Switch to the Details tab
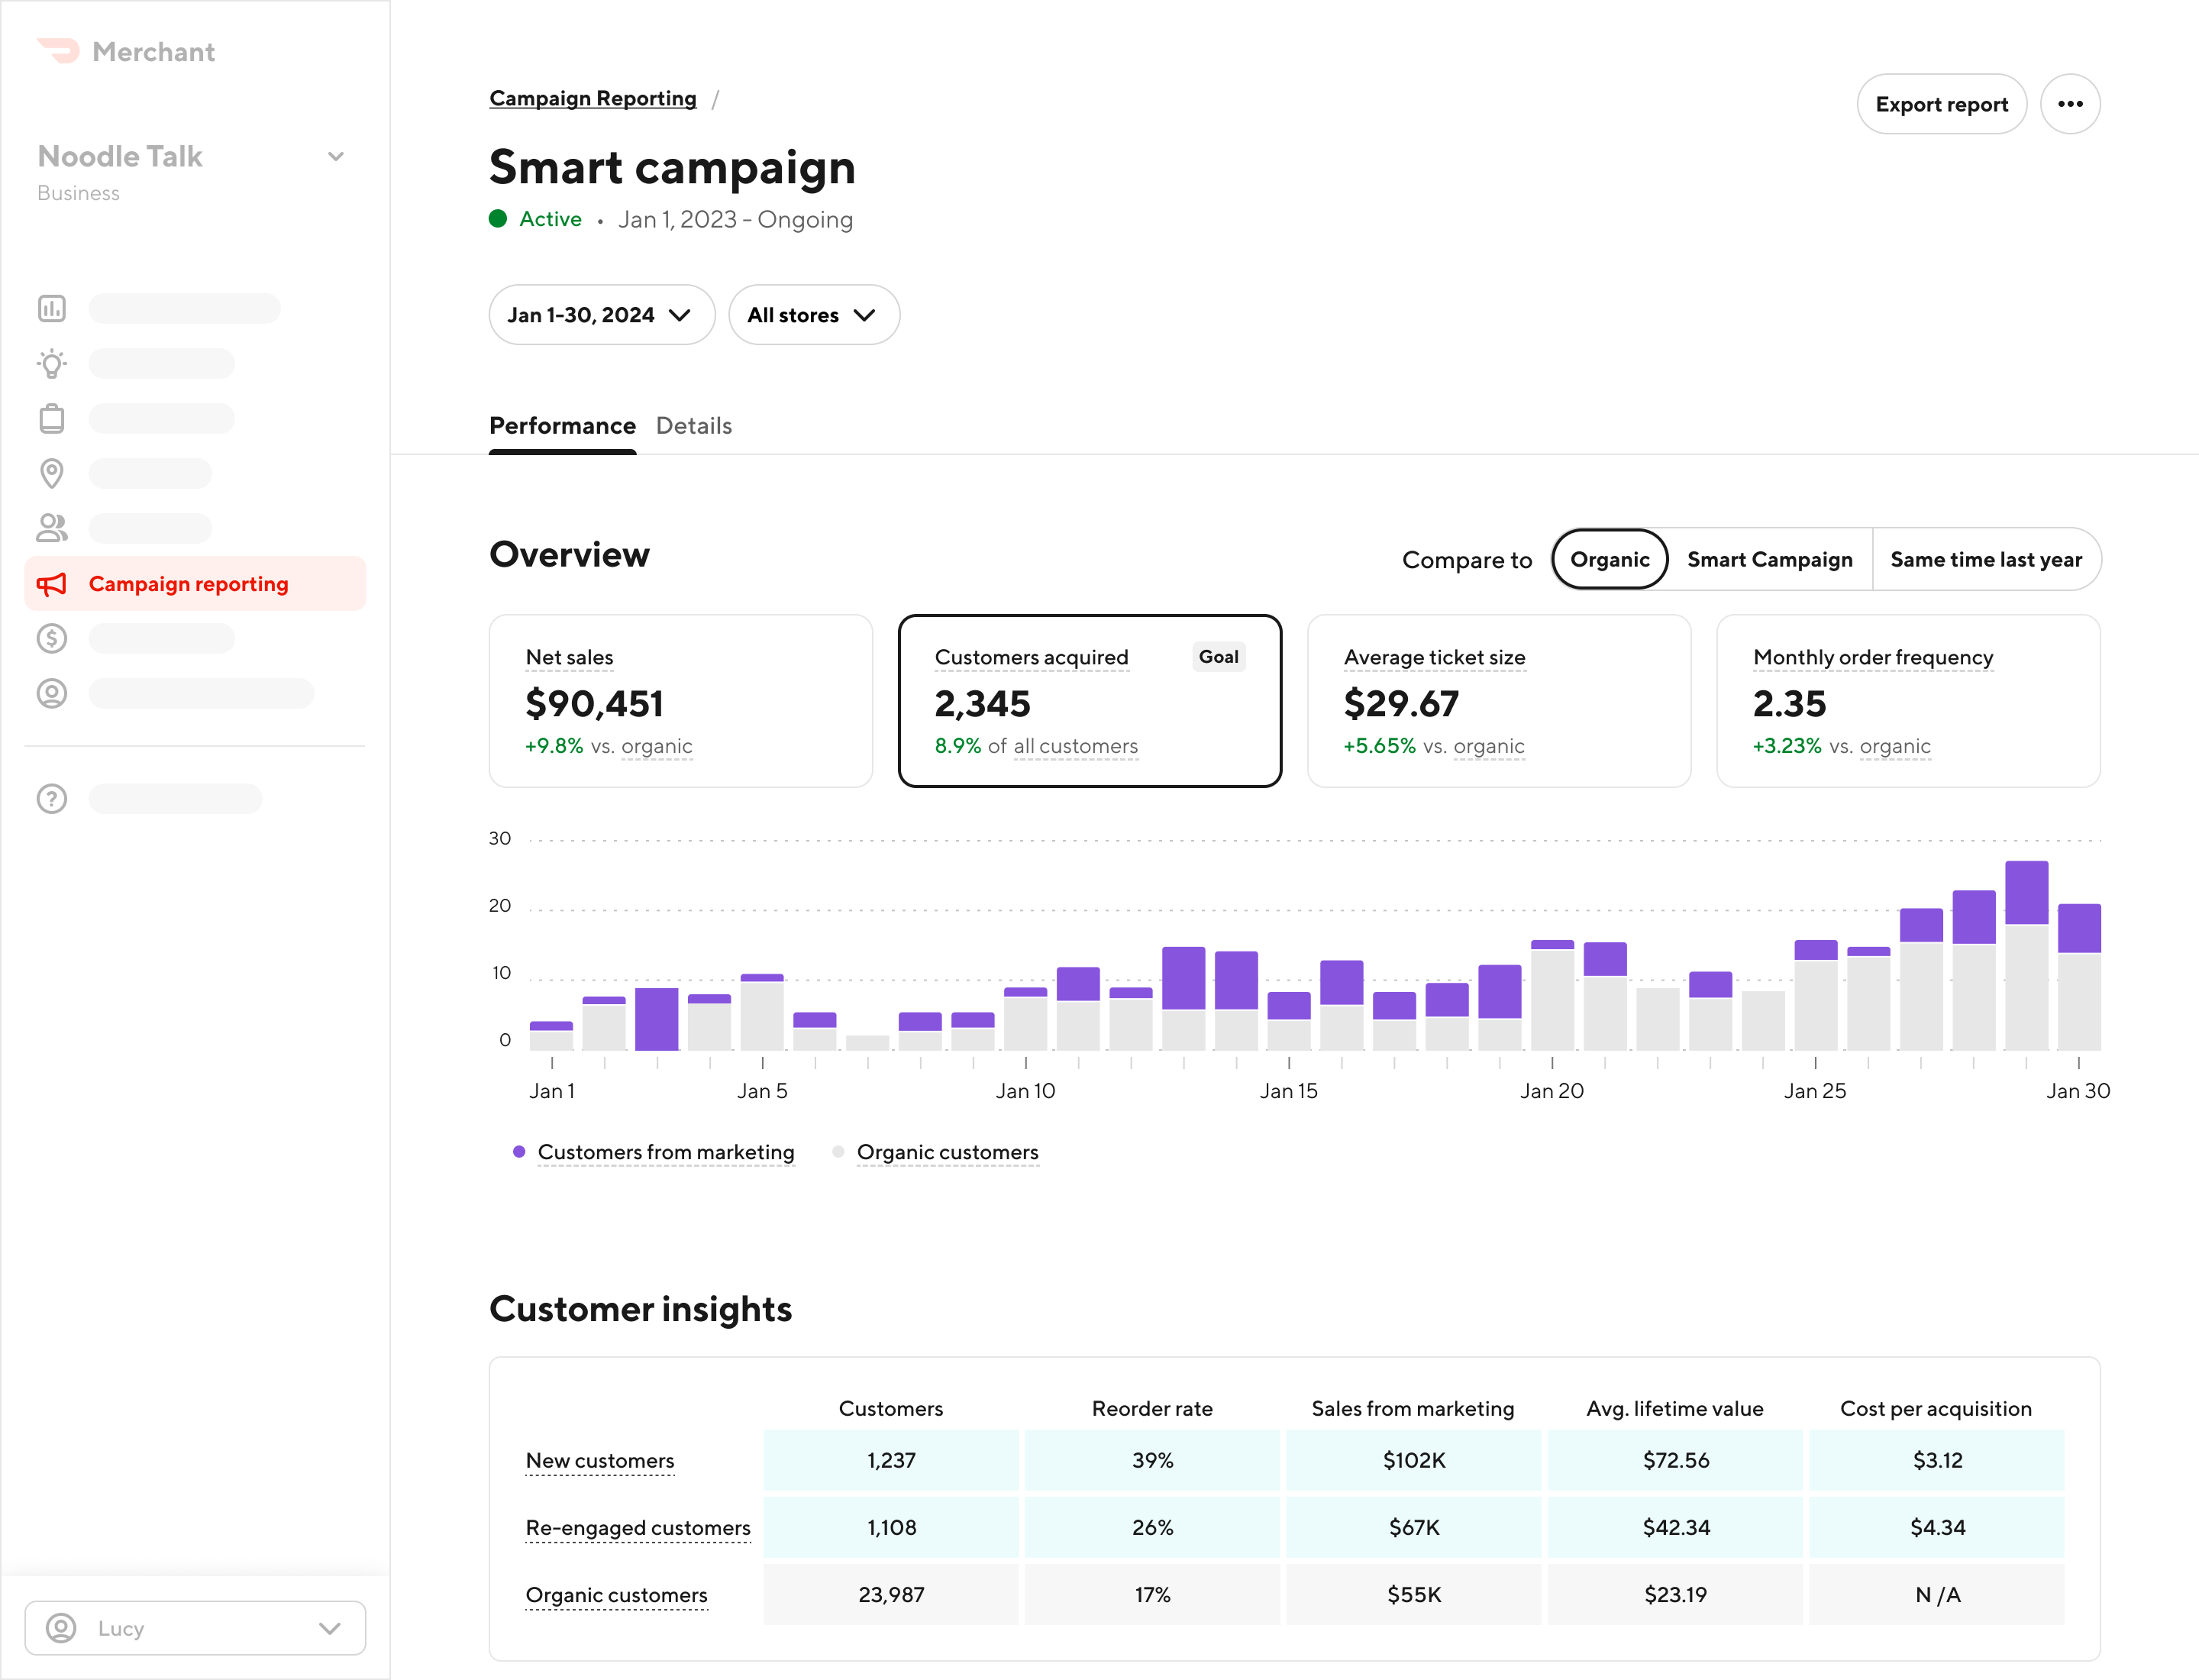This screenshot has width=2199, height=1680. click(694, 426)
